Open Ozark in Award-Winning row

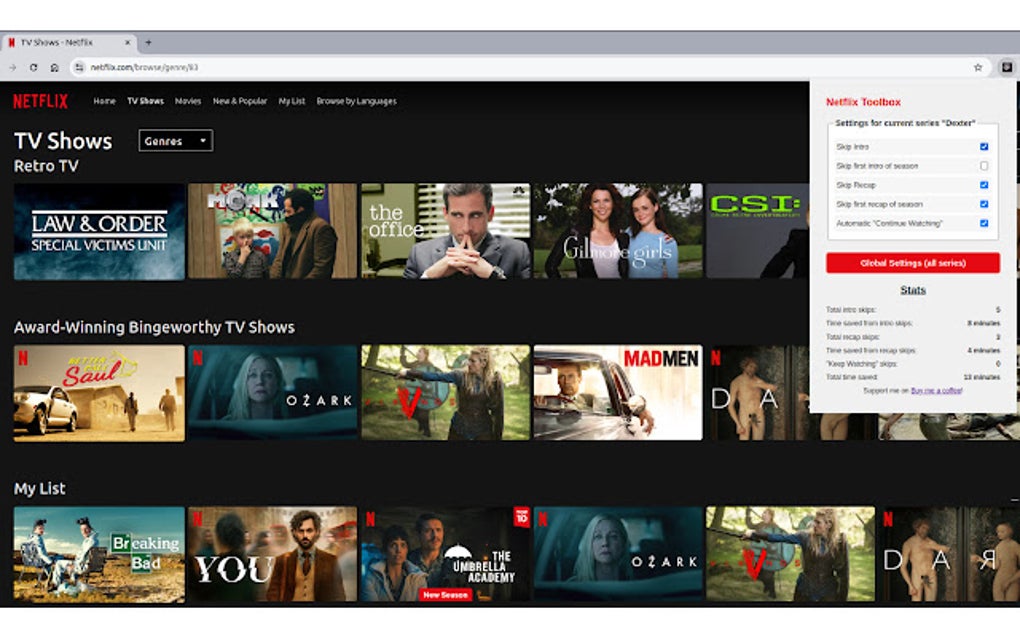click(272, 393)
